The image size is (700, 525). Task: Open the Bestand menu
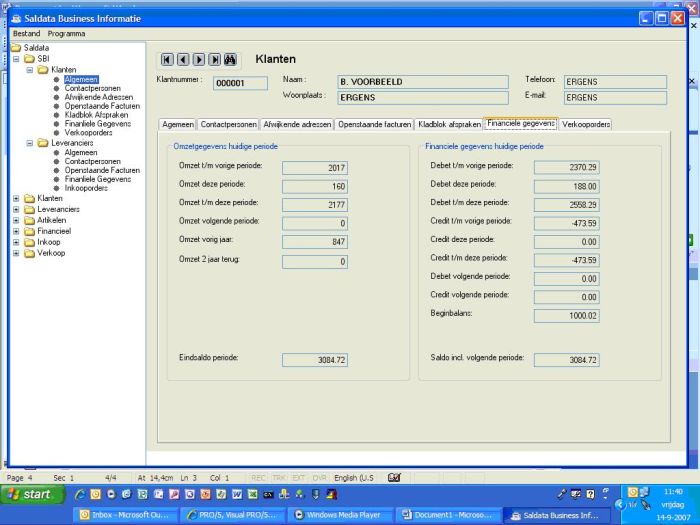tap(27, 33)
